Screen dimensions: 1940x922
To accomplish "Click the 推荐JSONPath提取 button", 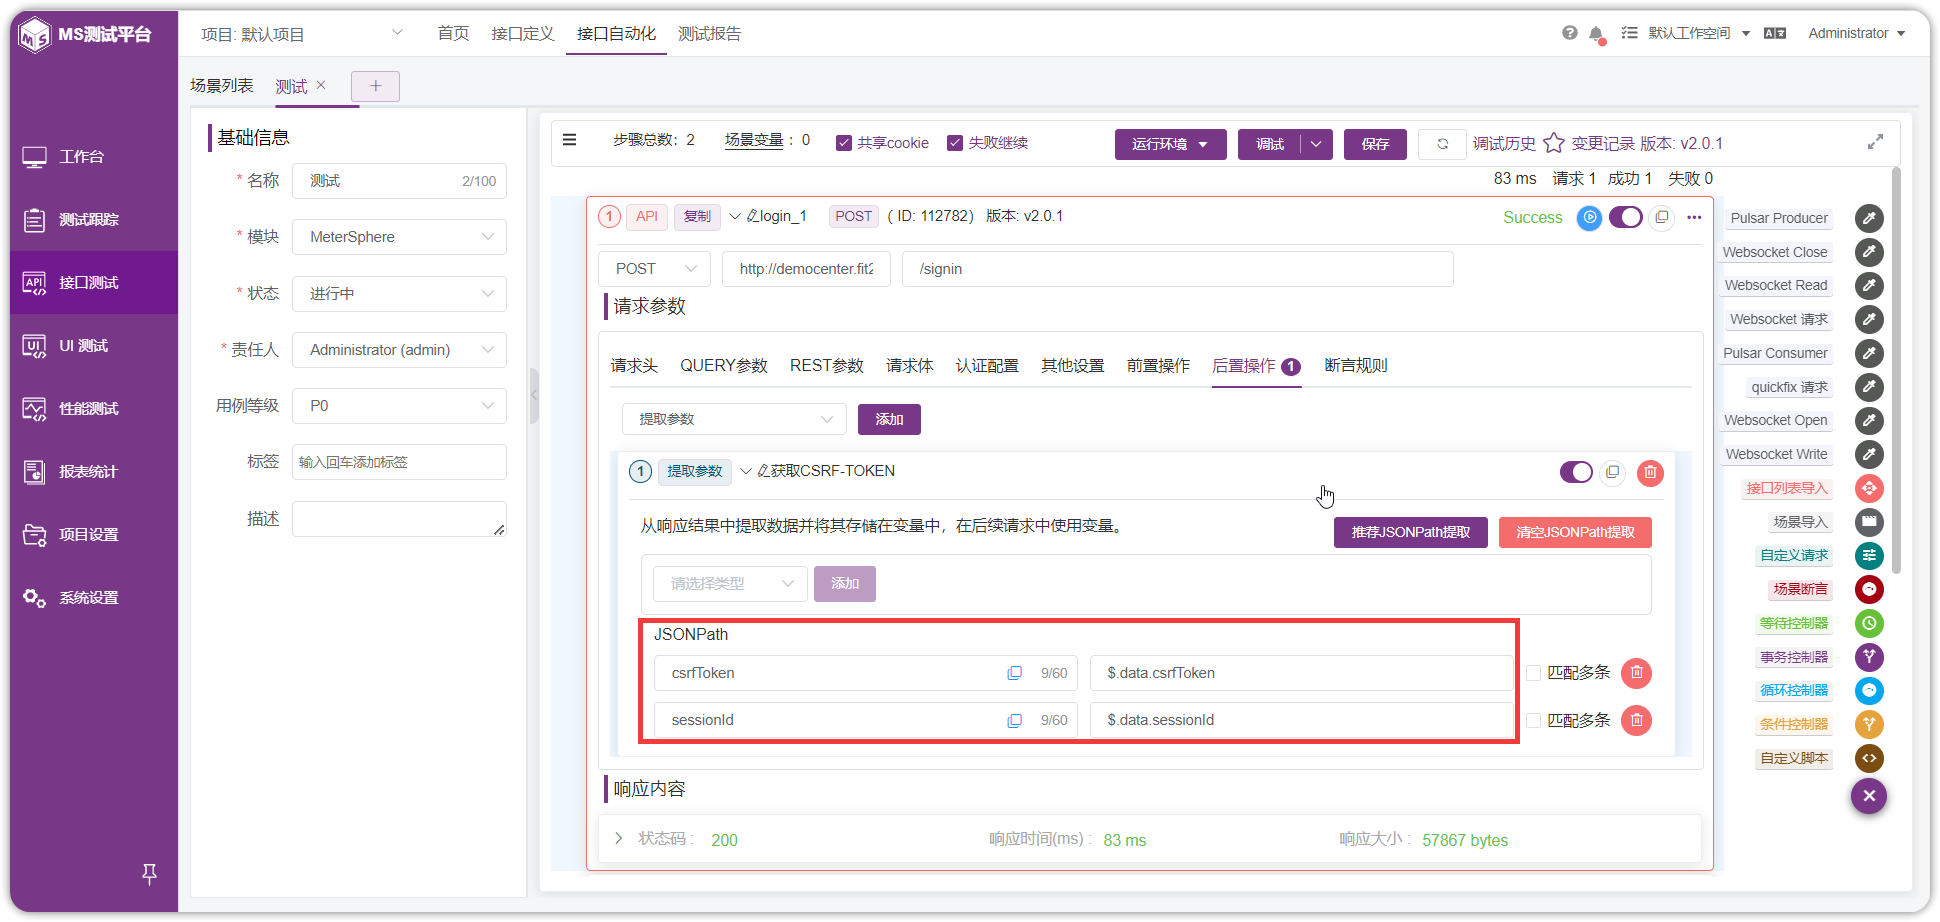I will [x=1411, y=532].
